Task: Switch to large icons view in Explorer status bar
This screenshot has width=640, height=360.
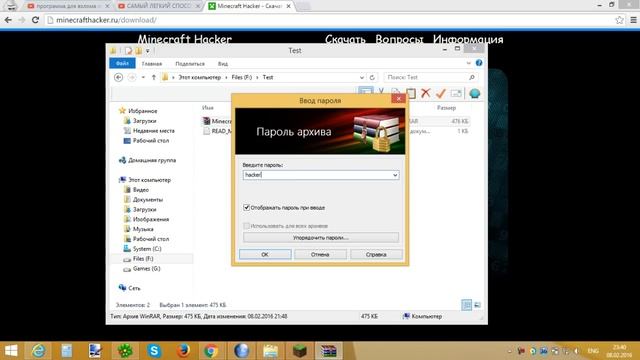Action: point(477,304)
